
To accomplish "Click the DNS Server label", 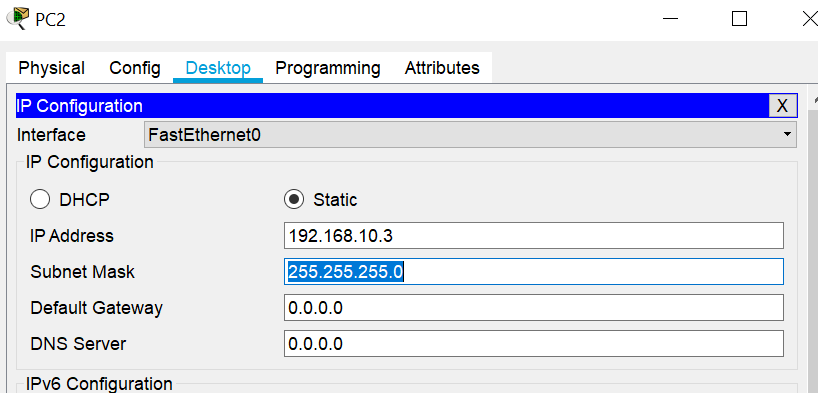I will point(78,344).
